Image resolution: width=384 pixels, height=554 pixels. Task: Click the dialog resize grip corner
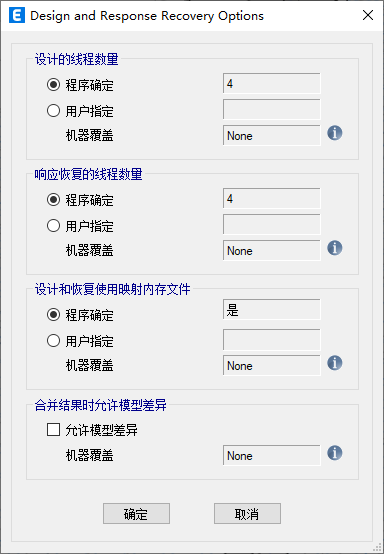tap(379, 549)
